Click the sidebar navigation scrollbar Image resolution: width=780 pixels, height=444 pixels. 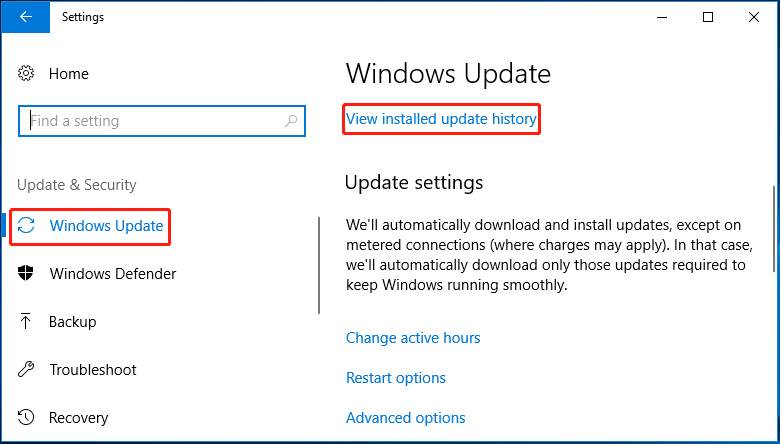[319, 265]
